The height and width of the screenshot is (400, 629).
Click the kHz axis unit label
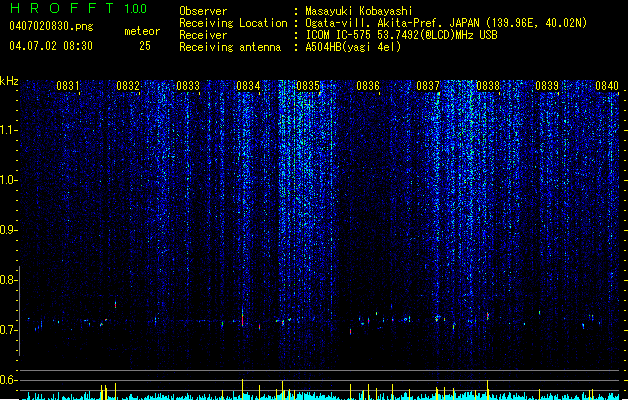pos(9,81)
